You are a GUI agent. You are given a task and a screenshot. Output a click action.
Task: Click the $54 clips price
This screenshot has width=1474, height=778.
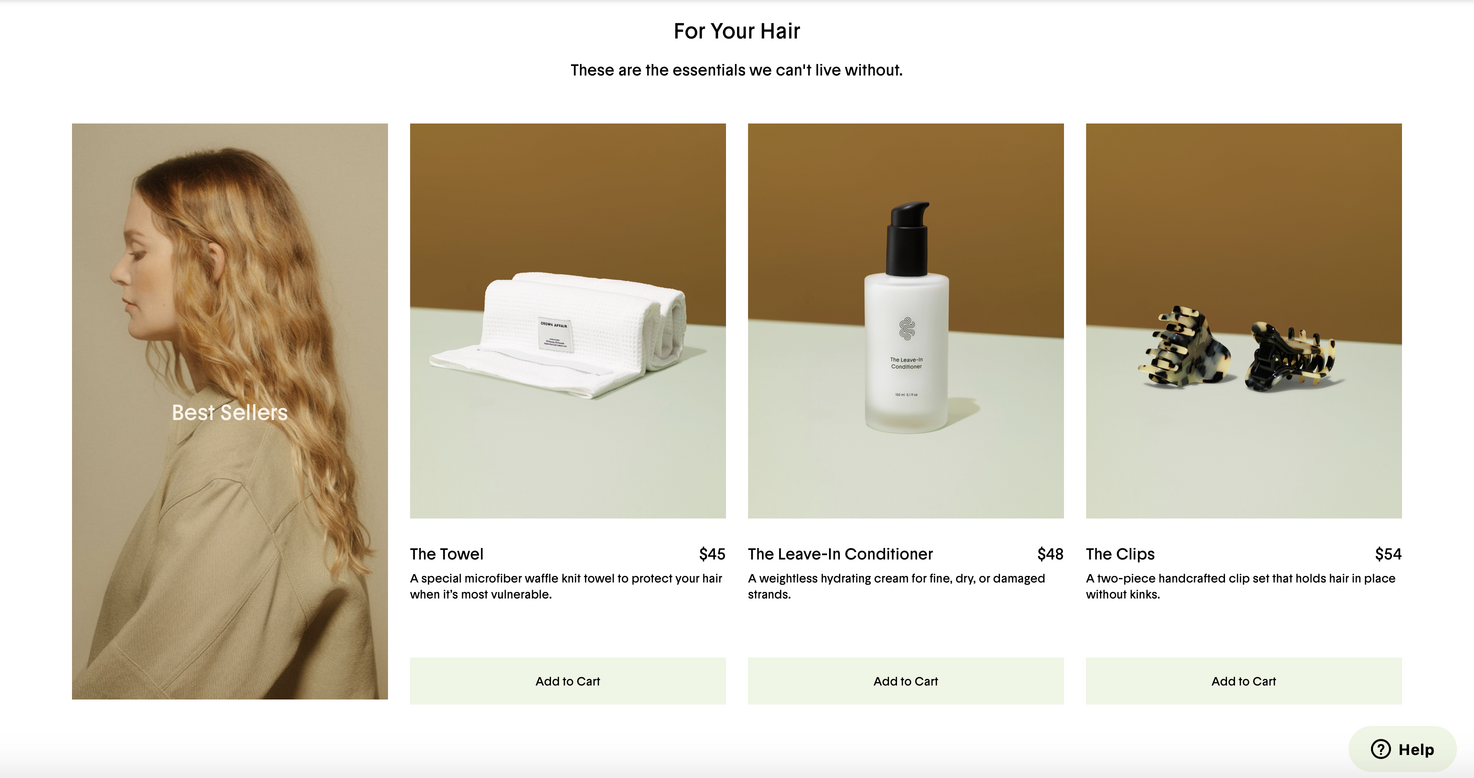(x=1388, y=554)
